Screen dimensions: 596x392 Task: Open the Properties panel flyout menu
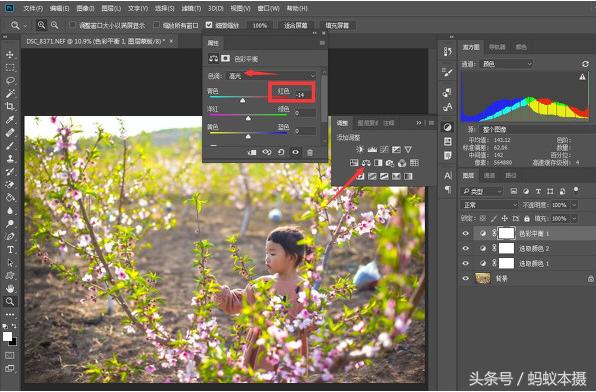(x=322, y=43)
